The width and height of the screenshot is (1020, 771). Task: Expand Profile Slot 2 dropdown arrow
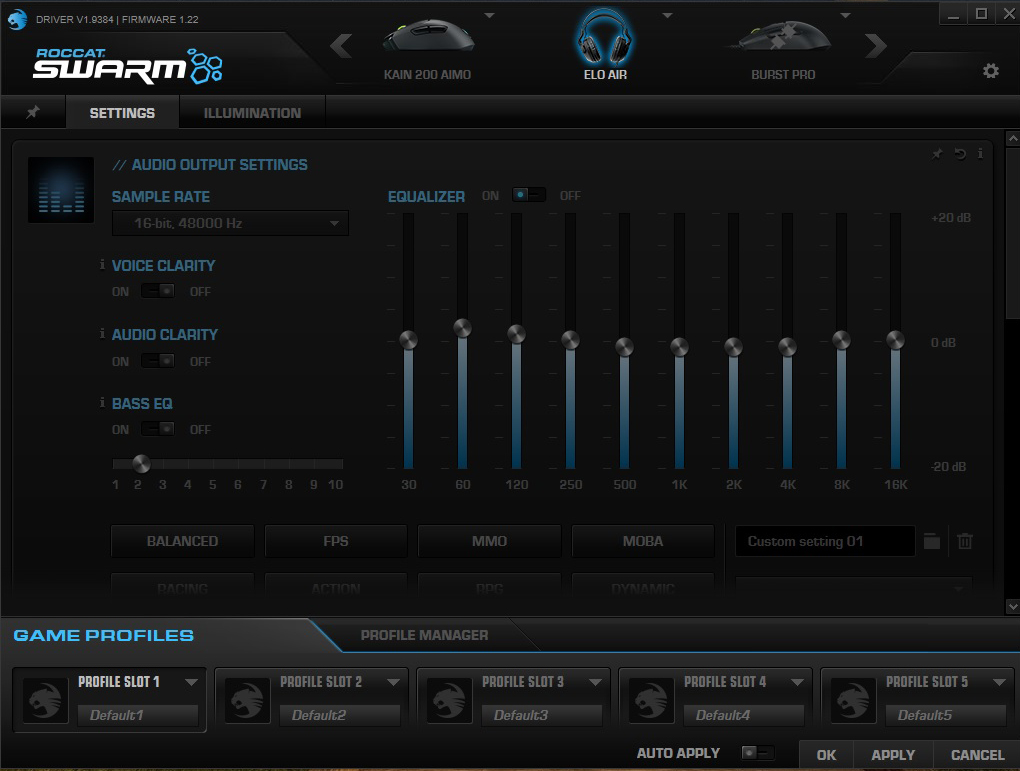click(393, 682)
